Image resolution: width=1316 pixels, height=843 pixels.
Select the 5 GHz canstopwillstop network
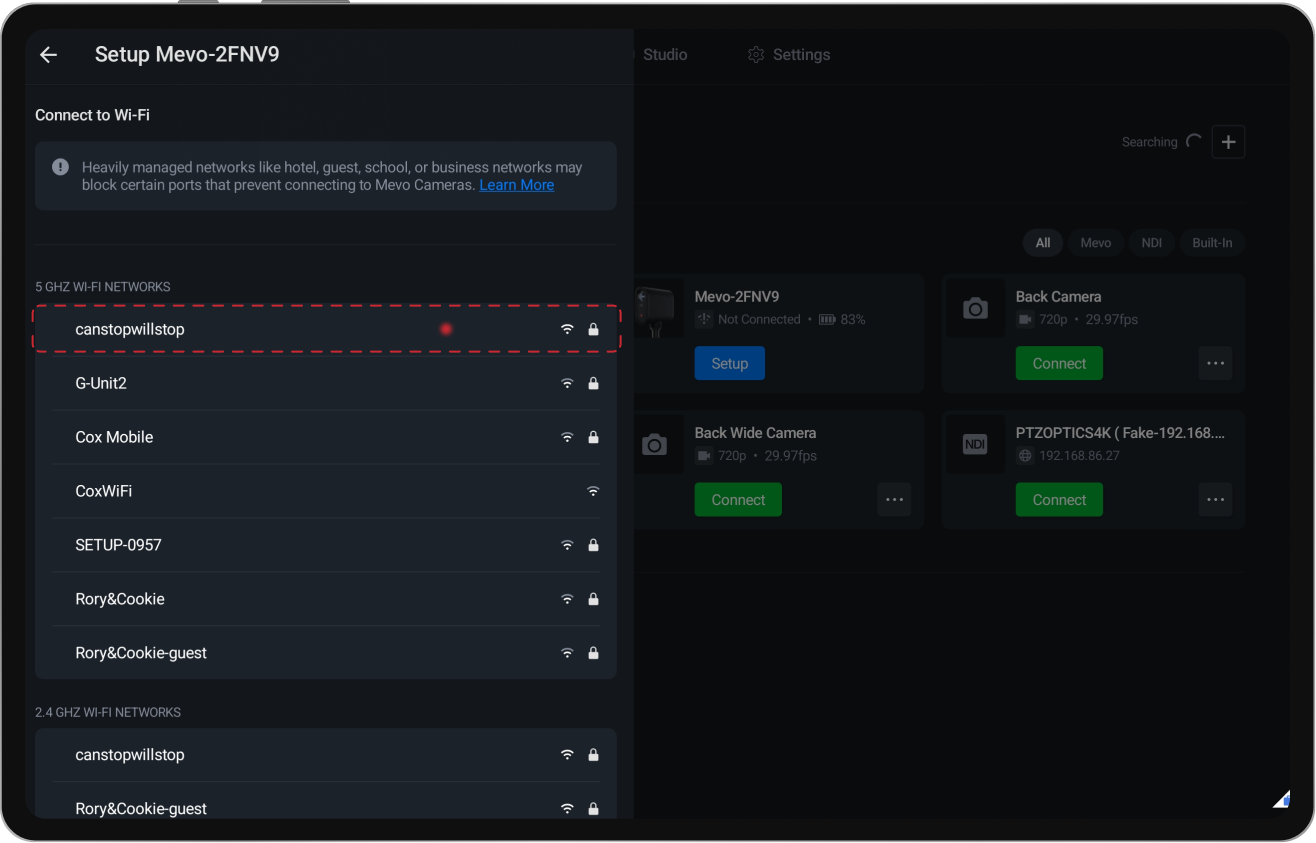pos(326,329)
